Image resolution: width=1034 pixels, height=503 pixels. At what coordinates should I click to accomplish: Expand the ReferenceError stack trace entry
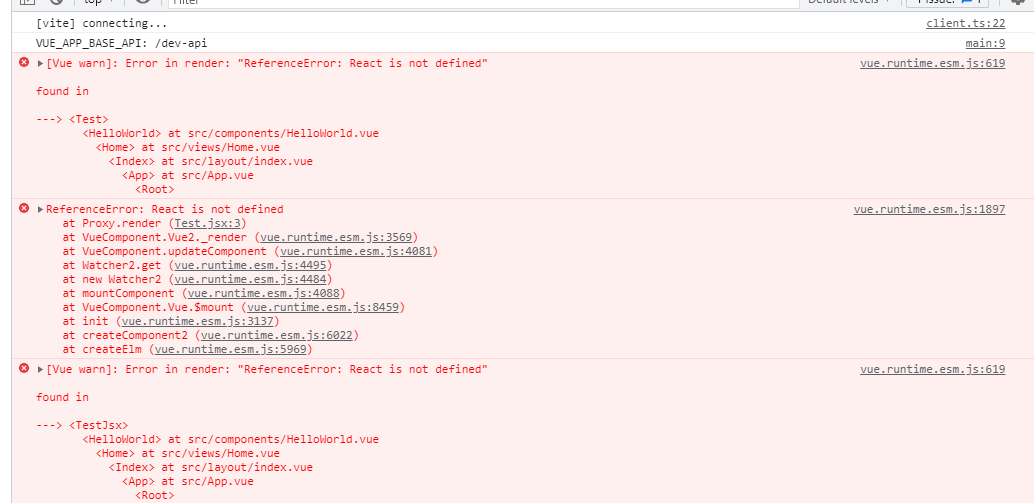[x=40, y=209]
